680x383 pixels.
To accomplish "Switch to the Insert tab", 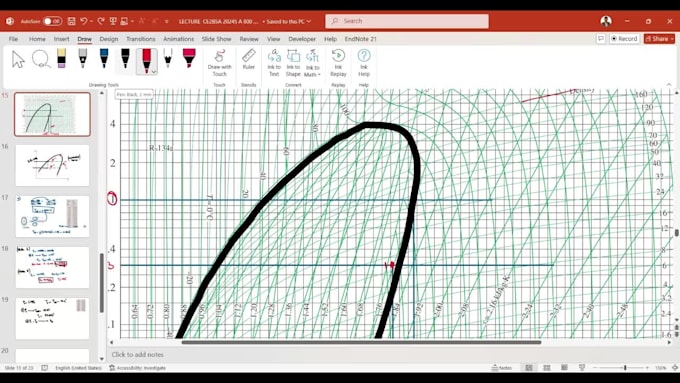I will tap(61, 39).
